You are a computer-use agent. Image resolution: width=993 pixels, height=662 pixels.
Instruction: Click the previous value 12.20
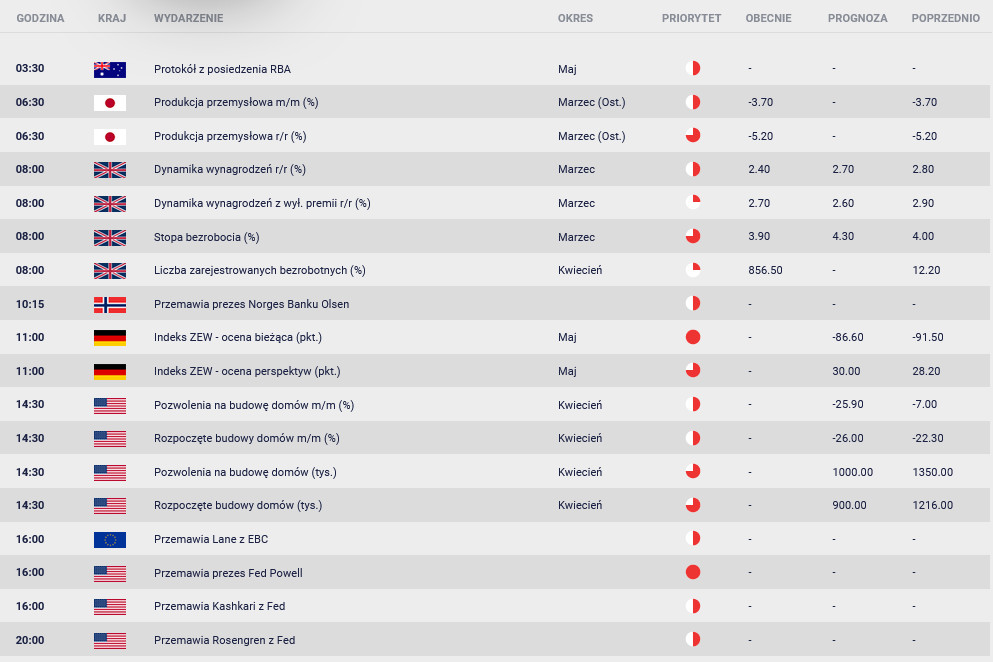(927, 271)
